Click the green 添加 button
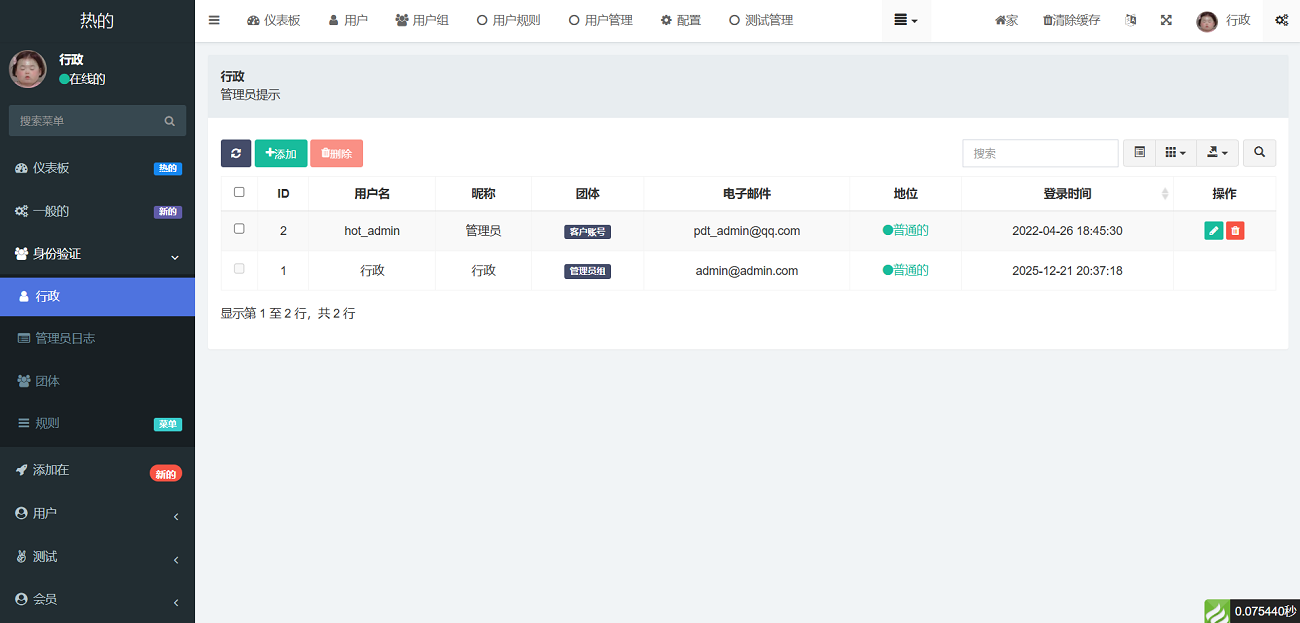Screen dimensions: 1300x623 pos(281,153)
